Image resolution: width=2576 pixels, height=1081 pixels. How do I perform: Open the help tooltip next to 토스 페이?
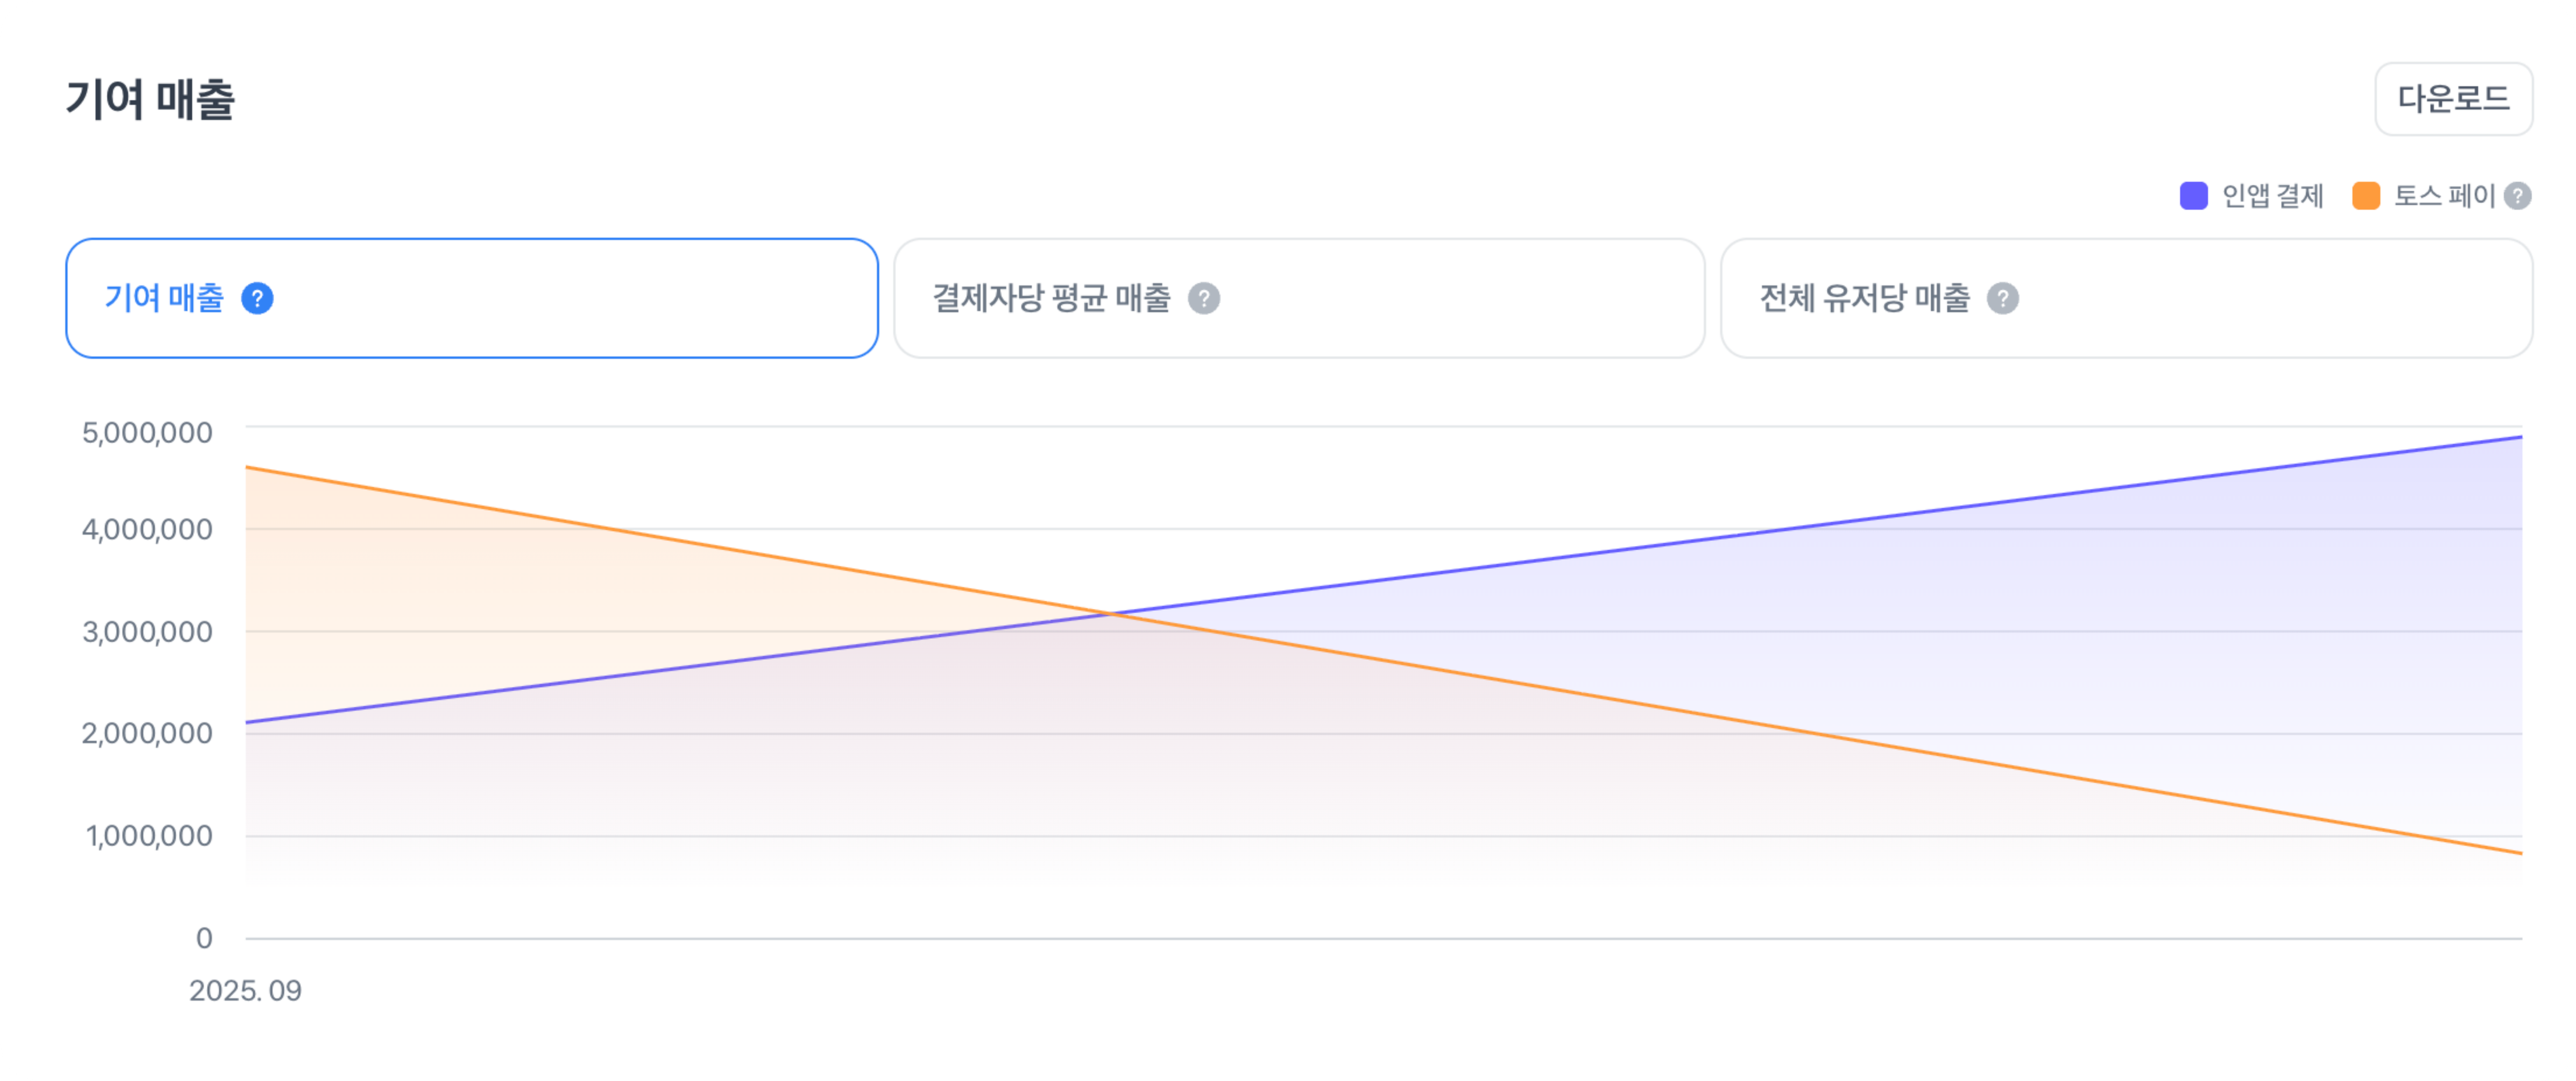coord(2517,196)
